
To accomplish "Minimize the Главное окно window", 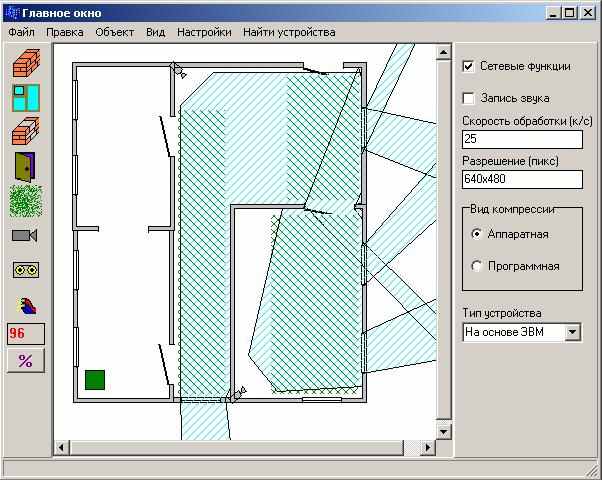I will 553,13.
